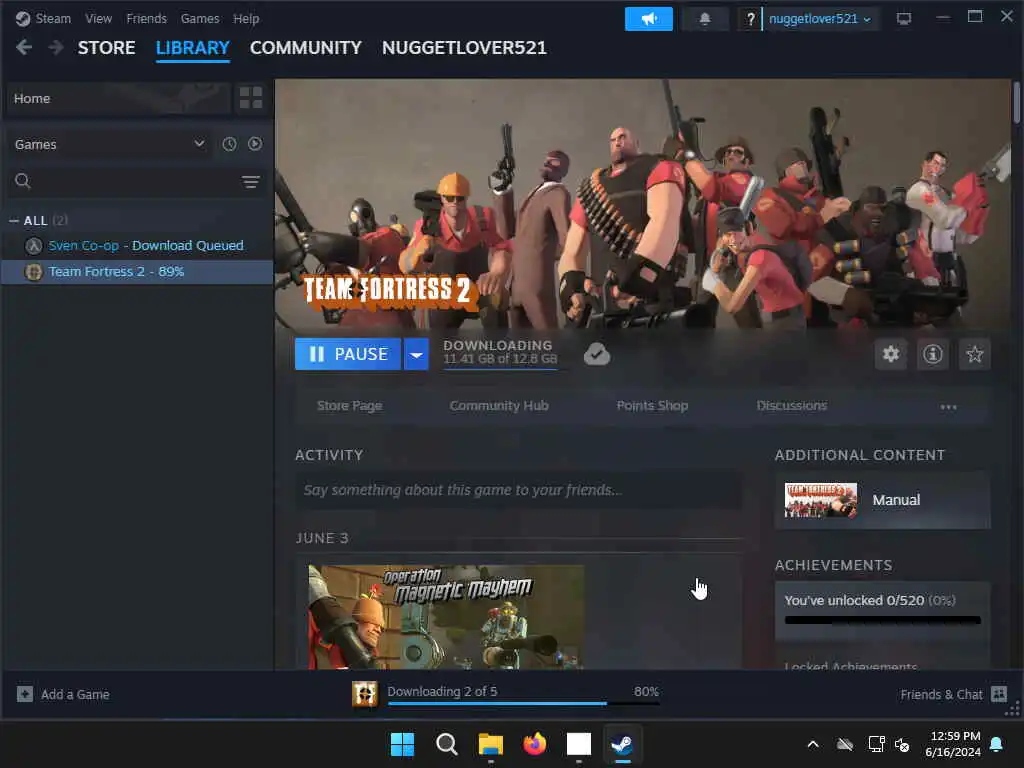The width and height of the screenshot is (1024, 768).
Task: Open the View menu
Action: point(99,18)
